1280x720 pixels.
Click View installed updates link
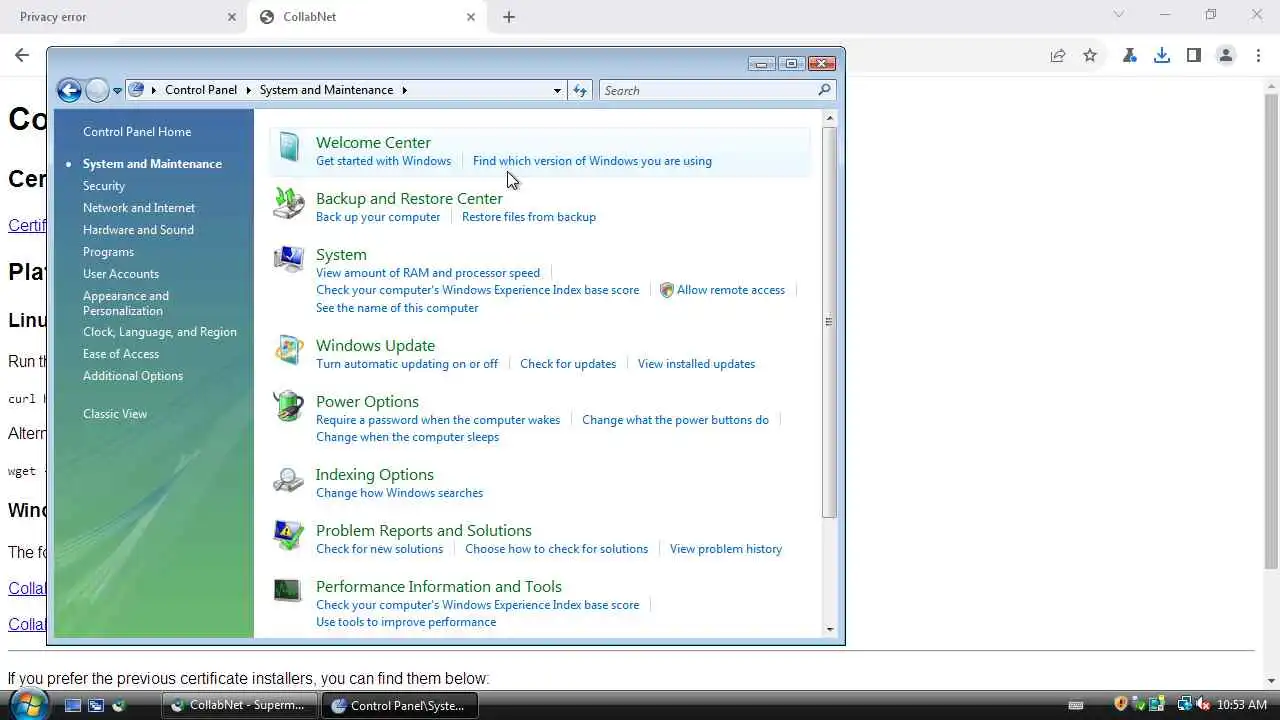click(696, 364)
